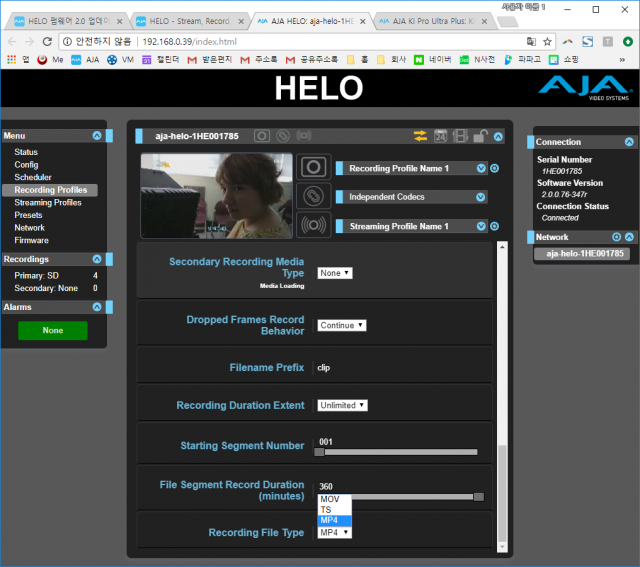640x567 pixels.
Task: Open the Recording Profile Name 1 dropdown
Action: click(481, 168)
